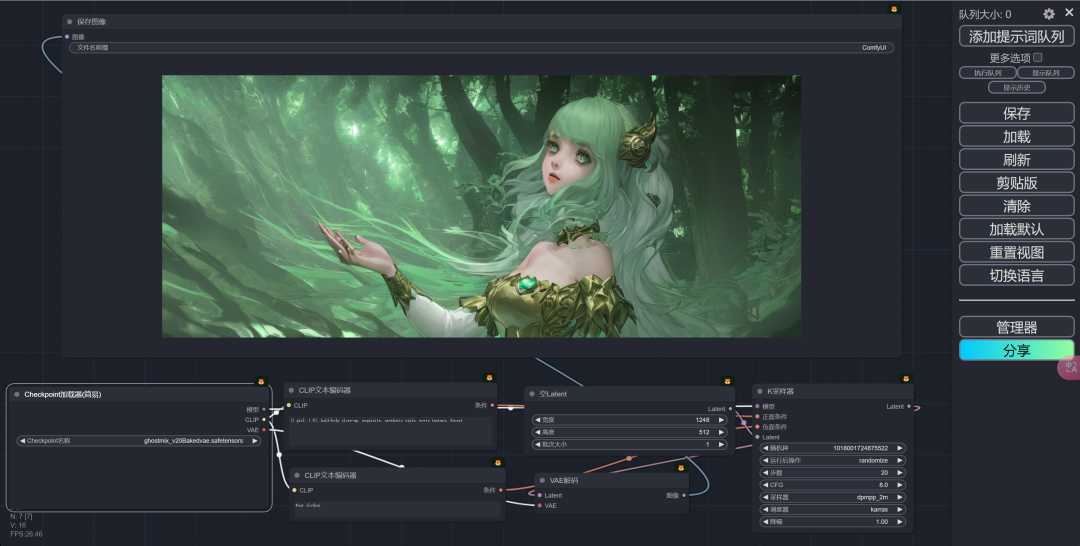
Task: Collapse the K采样器 node via its dot
Action: pos(760,391)
